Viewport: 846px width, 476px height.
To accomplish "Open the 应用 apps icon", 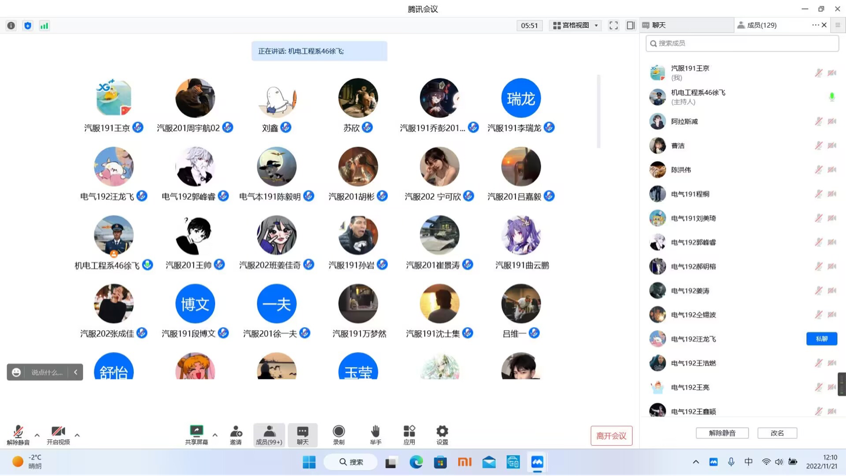I will [x=409, y=434].
